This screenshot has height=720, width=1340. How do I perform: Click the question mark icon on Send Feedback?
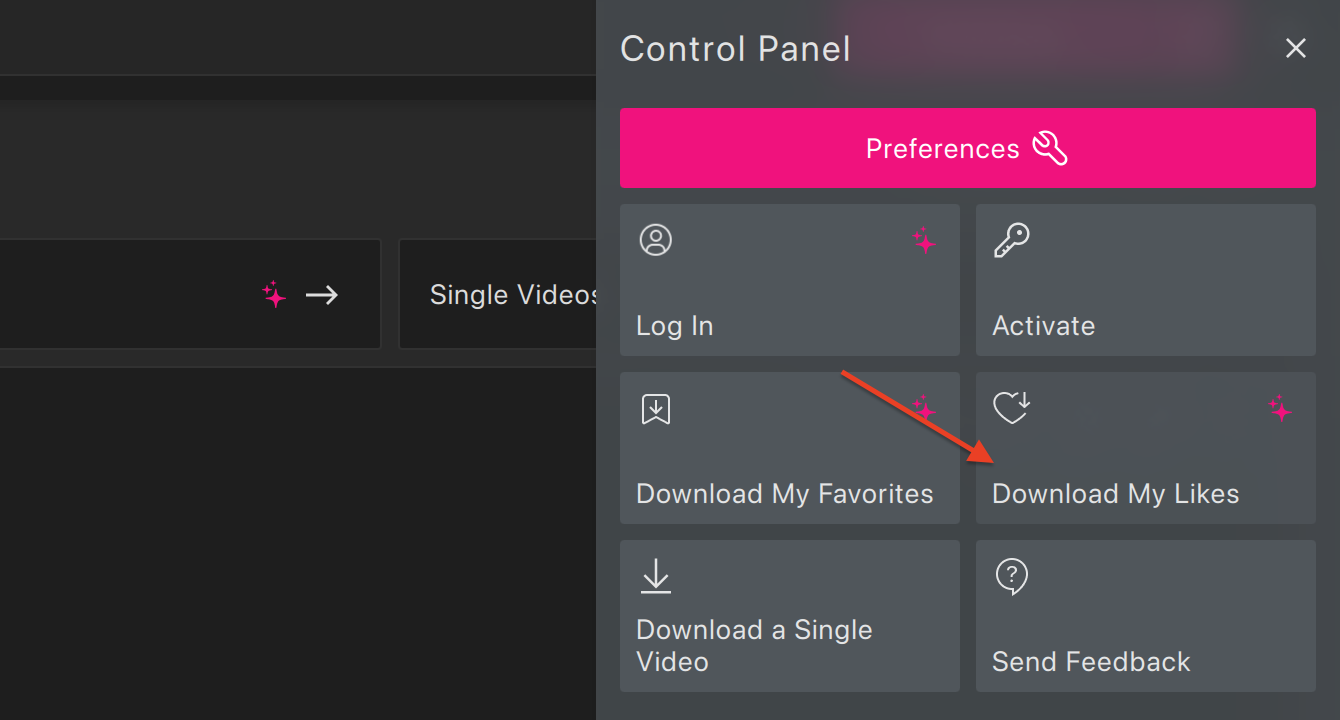[x=1011, y=576]
